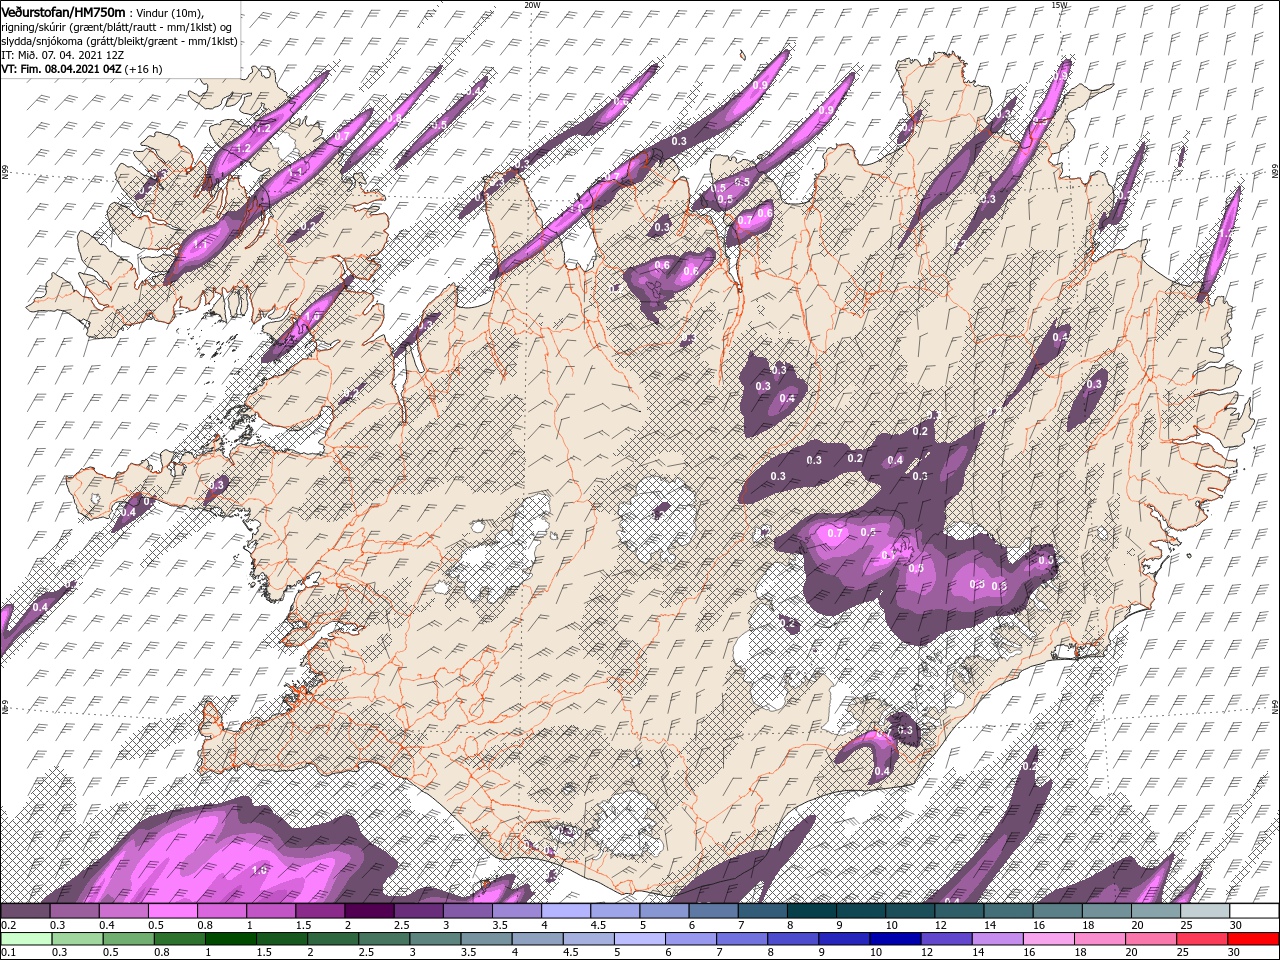Click the upper legend row label 1.5

(304, 925)
